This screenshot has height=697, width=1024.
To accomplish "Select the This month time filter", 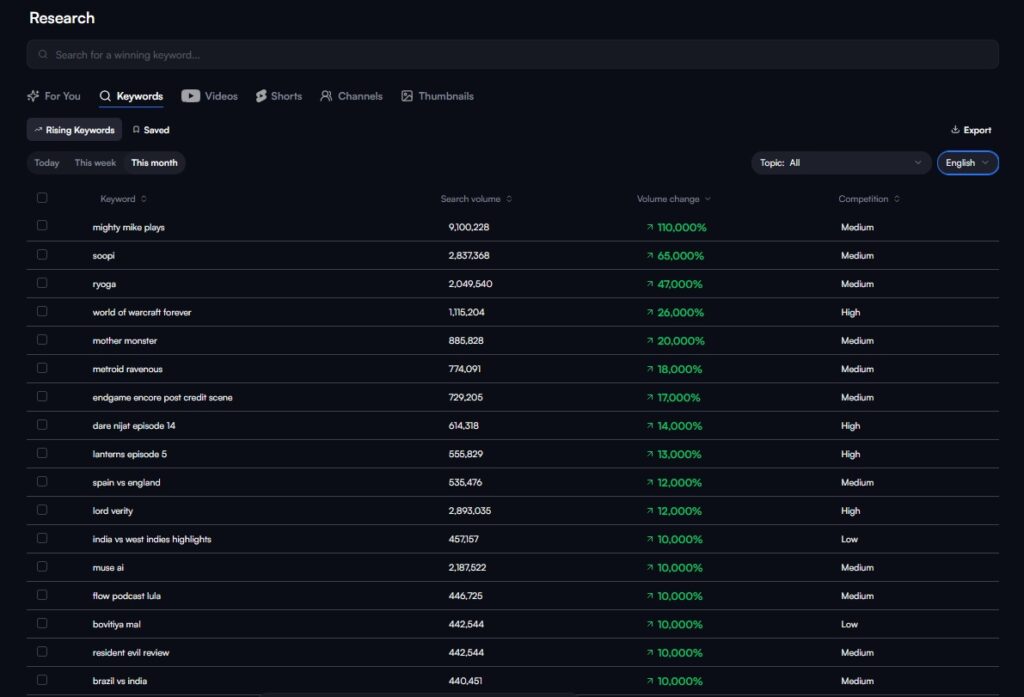I will point(154,163).
